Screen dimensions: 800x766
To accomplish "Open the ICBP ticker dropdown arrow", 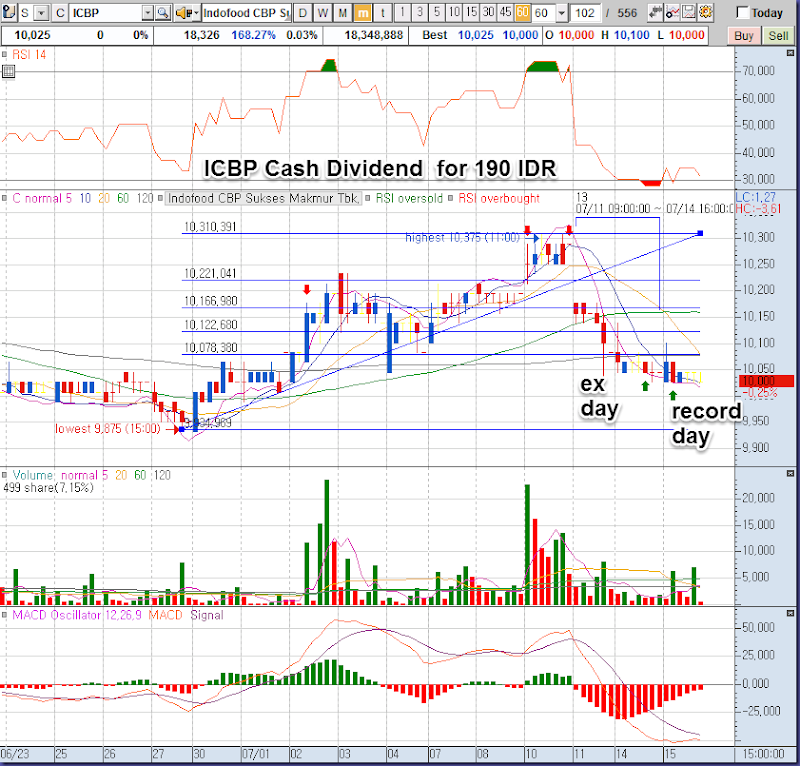I will tap(148, 13).
